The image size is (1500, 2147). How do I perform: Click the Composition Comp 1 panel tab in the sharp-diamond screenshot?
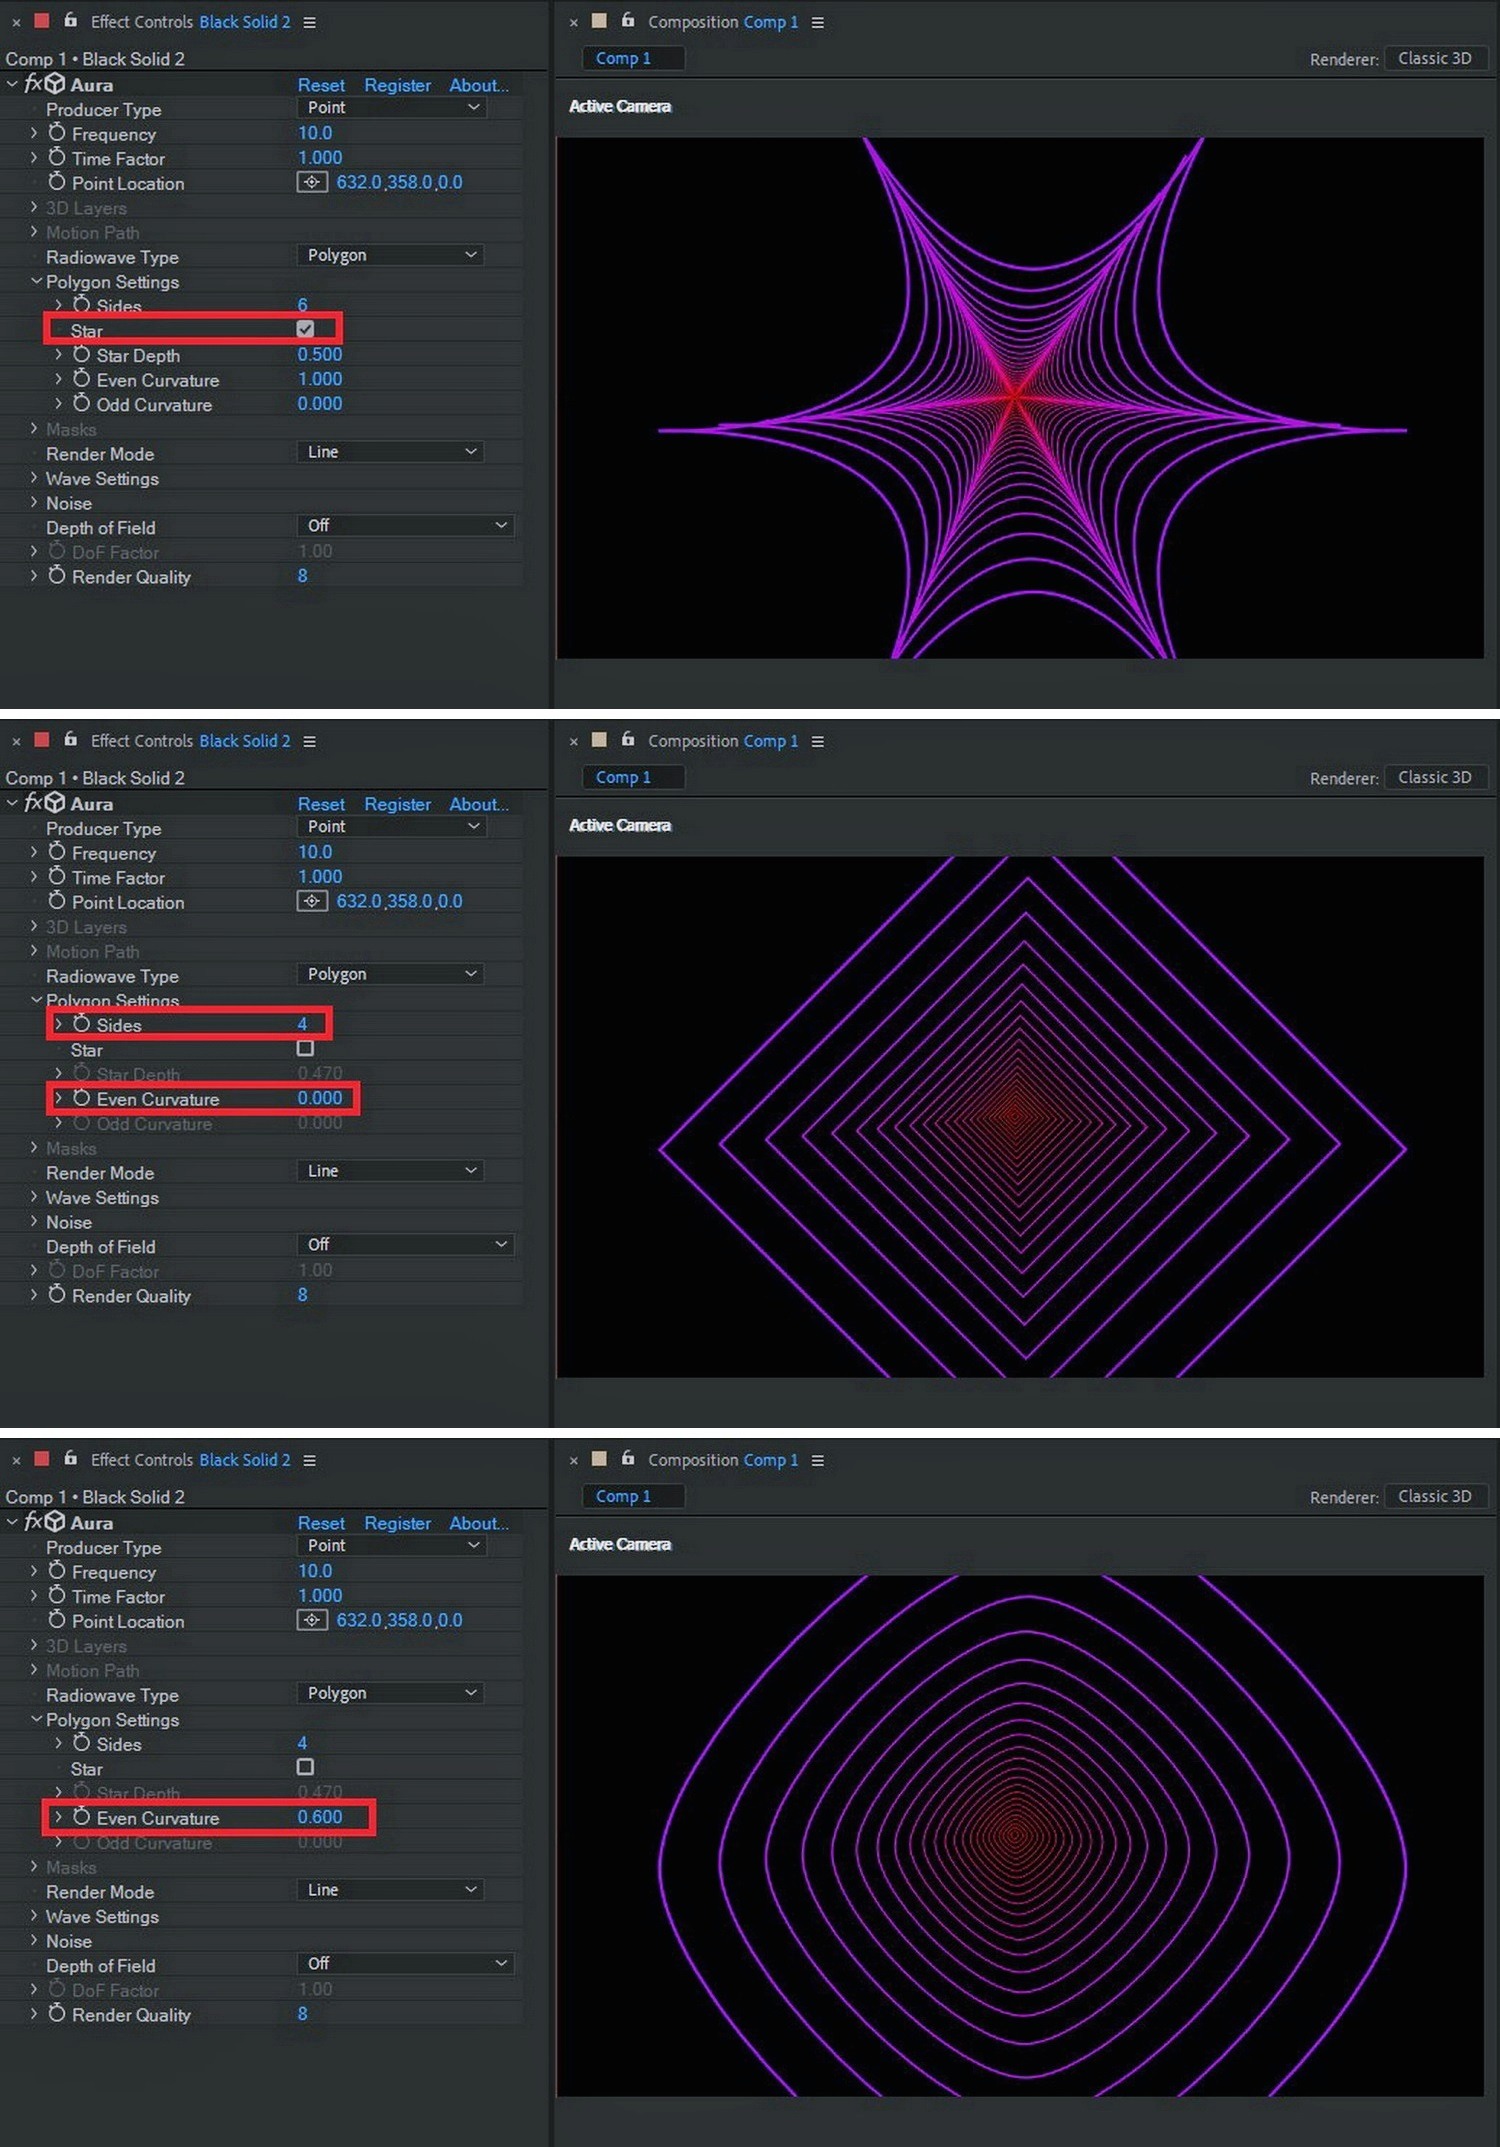pyautogui.click(x=723, y=741)
